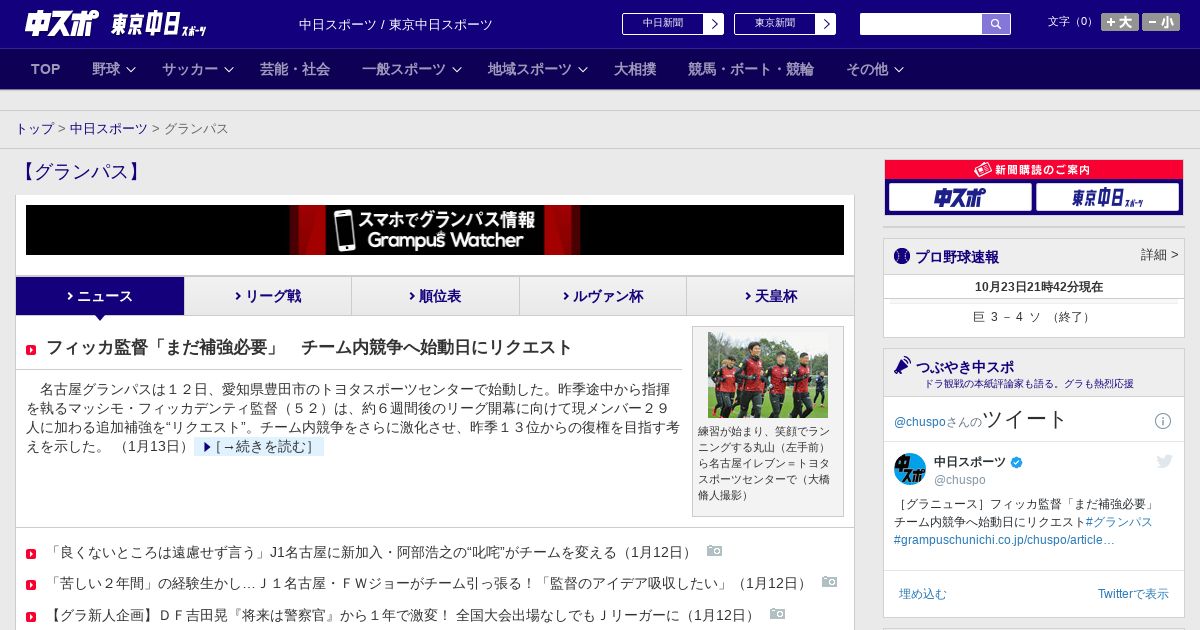Click the Twitter bird icon in tweet
This screenshot has height=630, width=1200.
[x=1164, y=461]
